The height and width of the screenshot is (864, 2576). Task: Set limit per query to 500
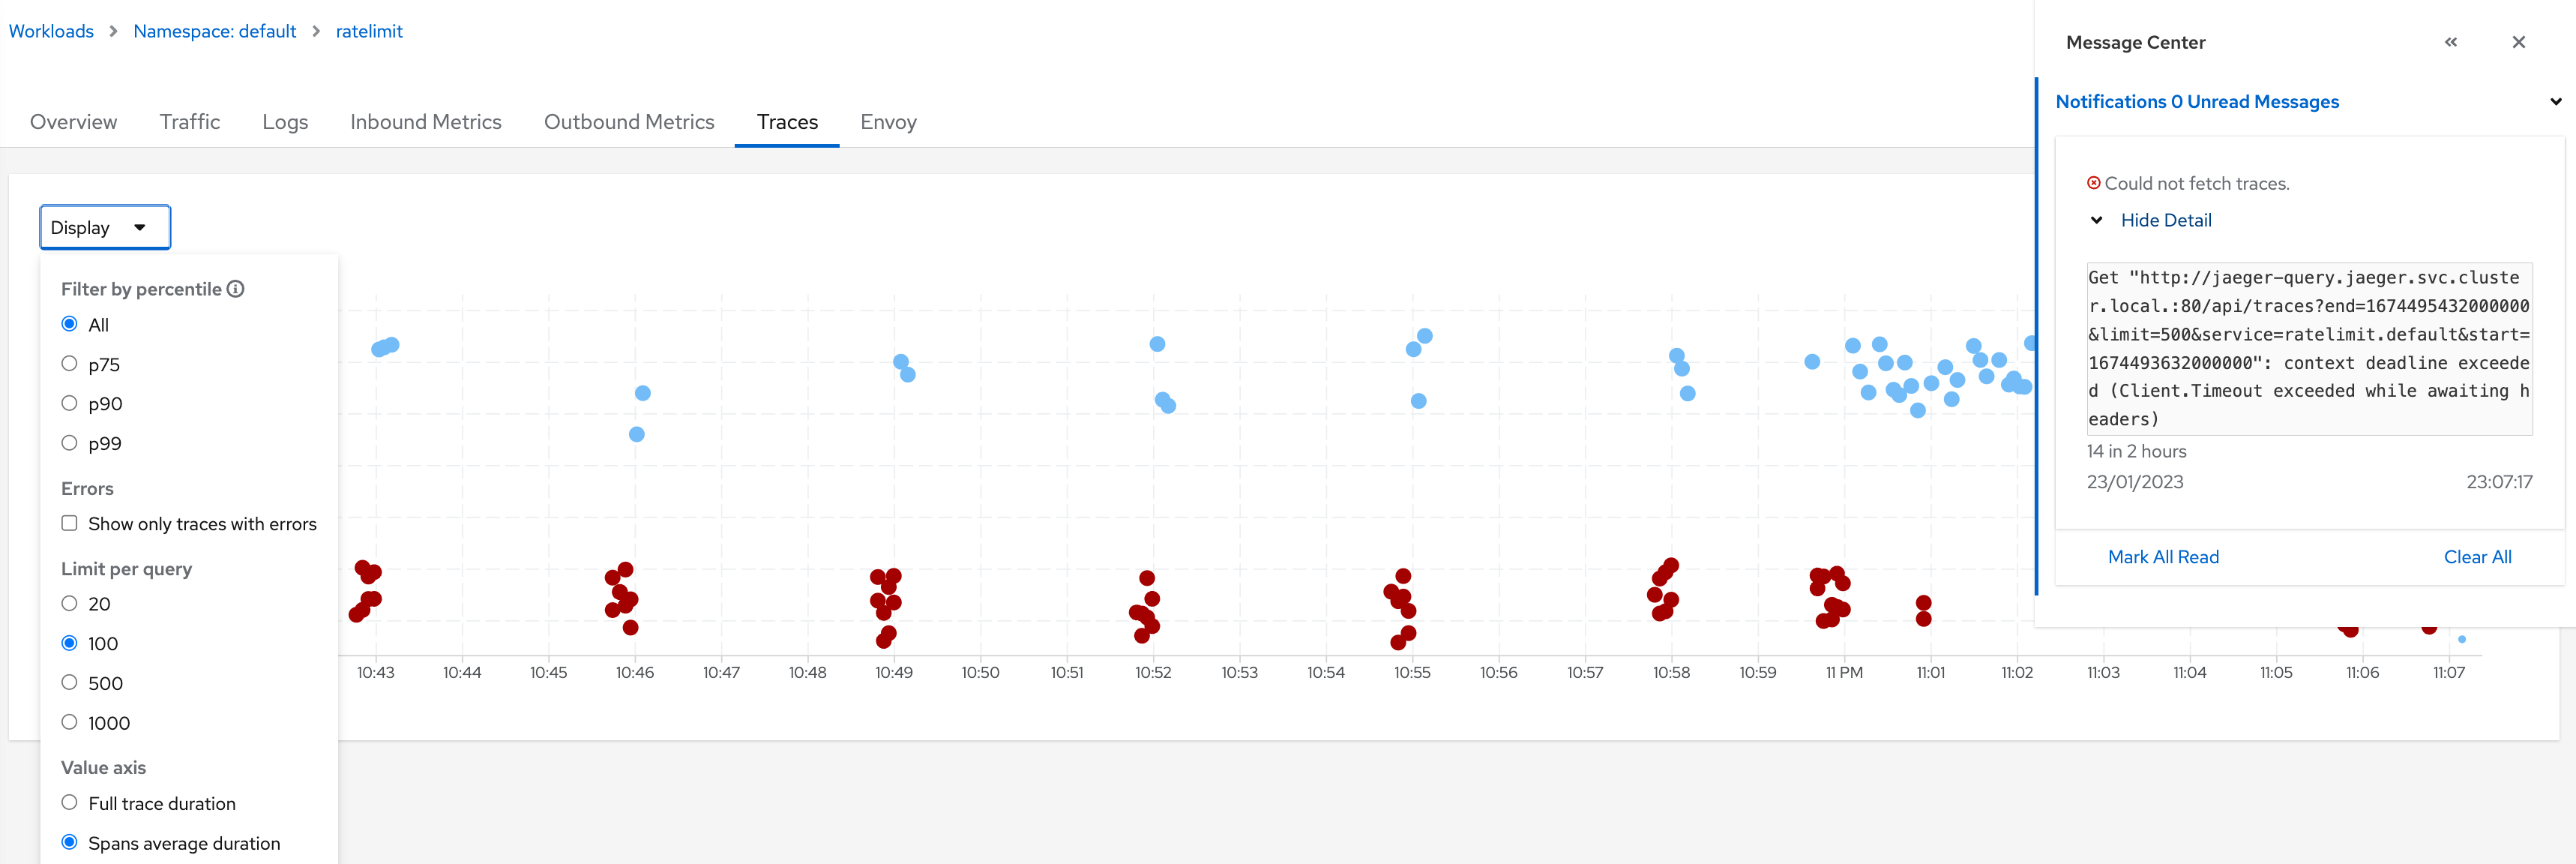(x=68, y=682)
